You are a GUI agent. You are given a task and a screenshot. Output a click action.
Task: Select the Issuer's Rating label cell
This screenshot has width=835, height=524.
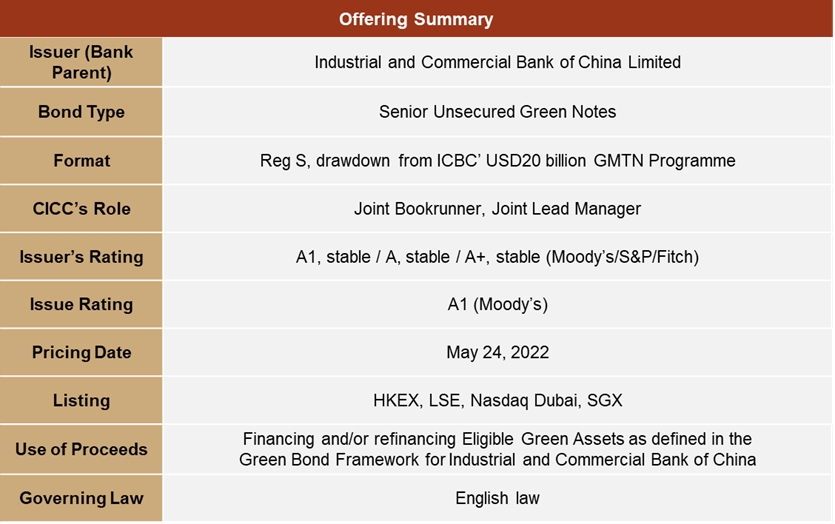click(81, 257)
